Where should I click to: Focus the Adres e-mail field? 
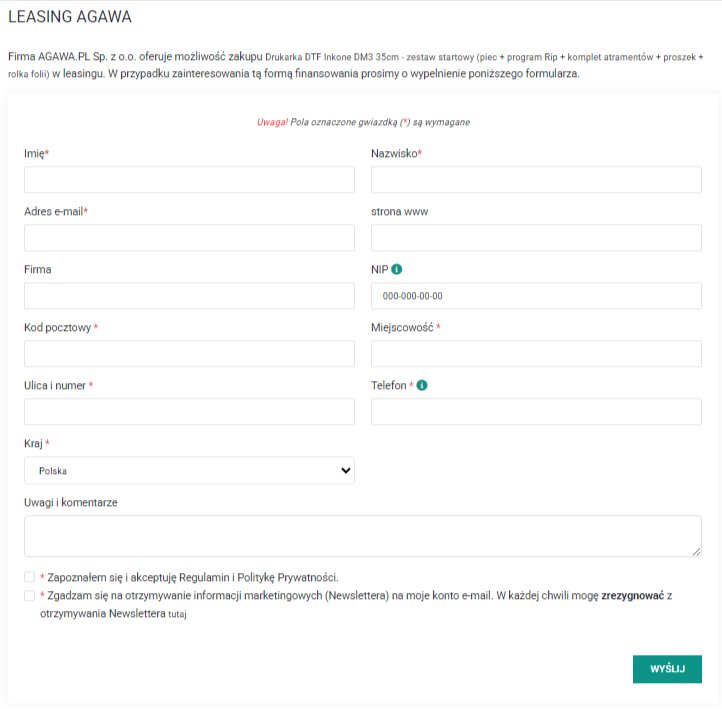(189, 238)
